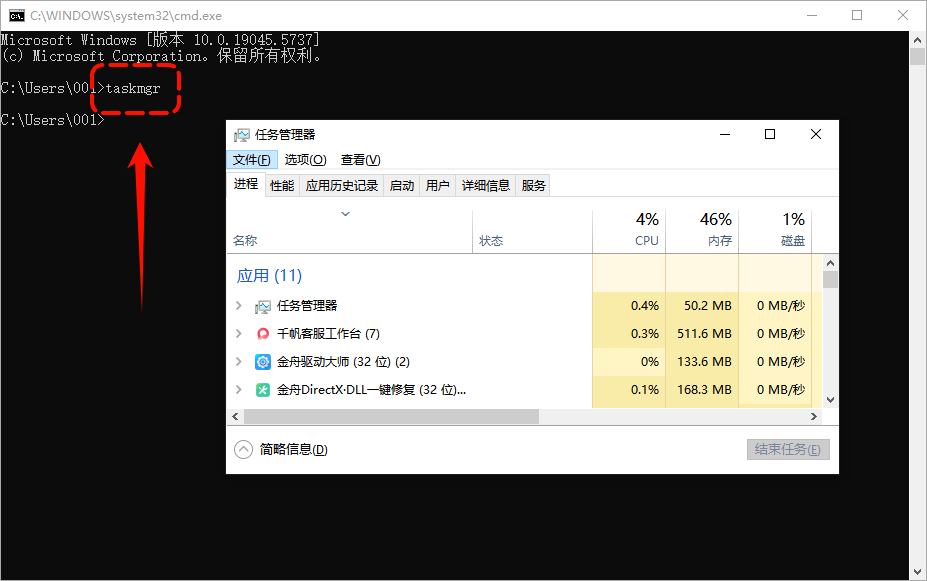Select the 任务管理器 process name
This screenshot has width=927, height=581.
click(307, 306)
